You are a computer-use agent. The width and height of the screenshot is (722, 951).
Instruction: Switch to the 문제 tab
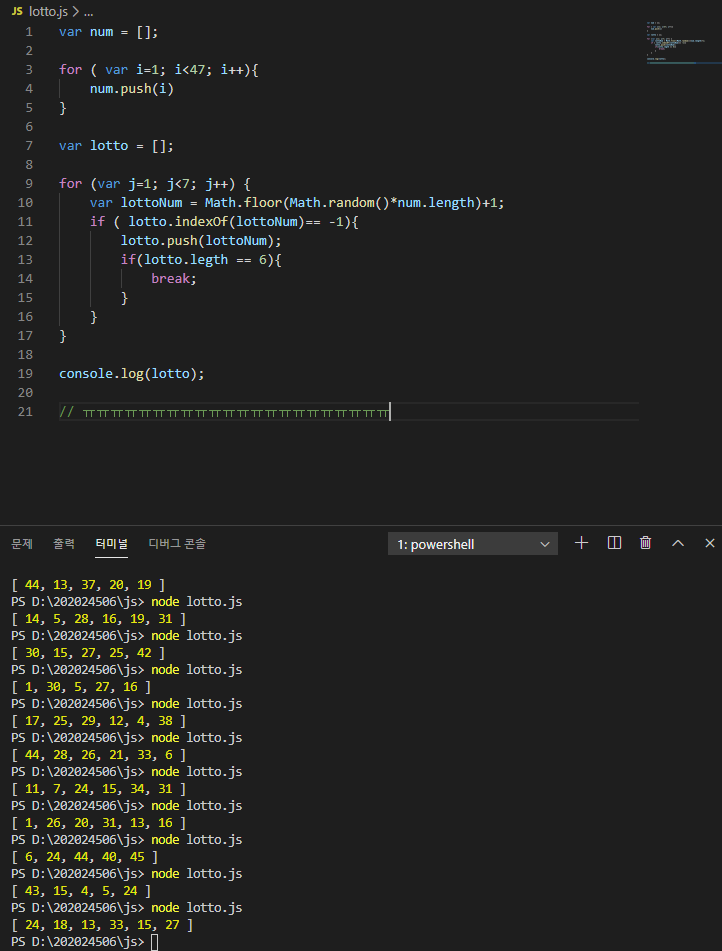tap(22, 543)
